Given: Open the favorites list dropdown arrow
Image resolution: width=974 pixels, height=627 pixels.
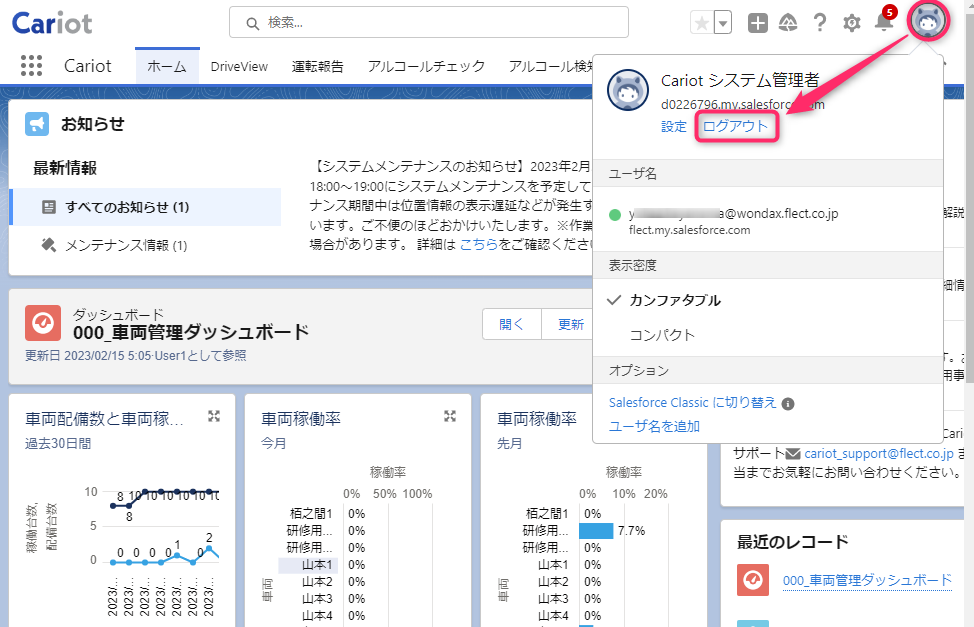Looking at the screenshot, I should click(x=722, y=24).
